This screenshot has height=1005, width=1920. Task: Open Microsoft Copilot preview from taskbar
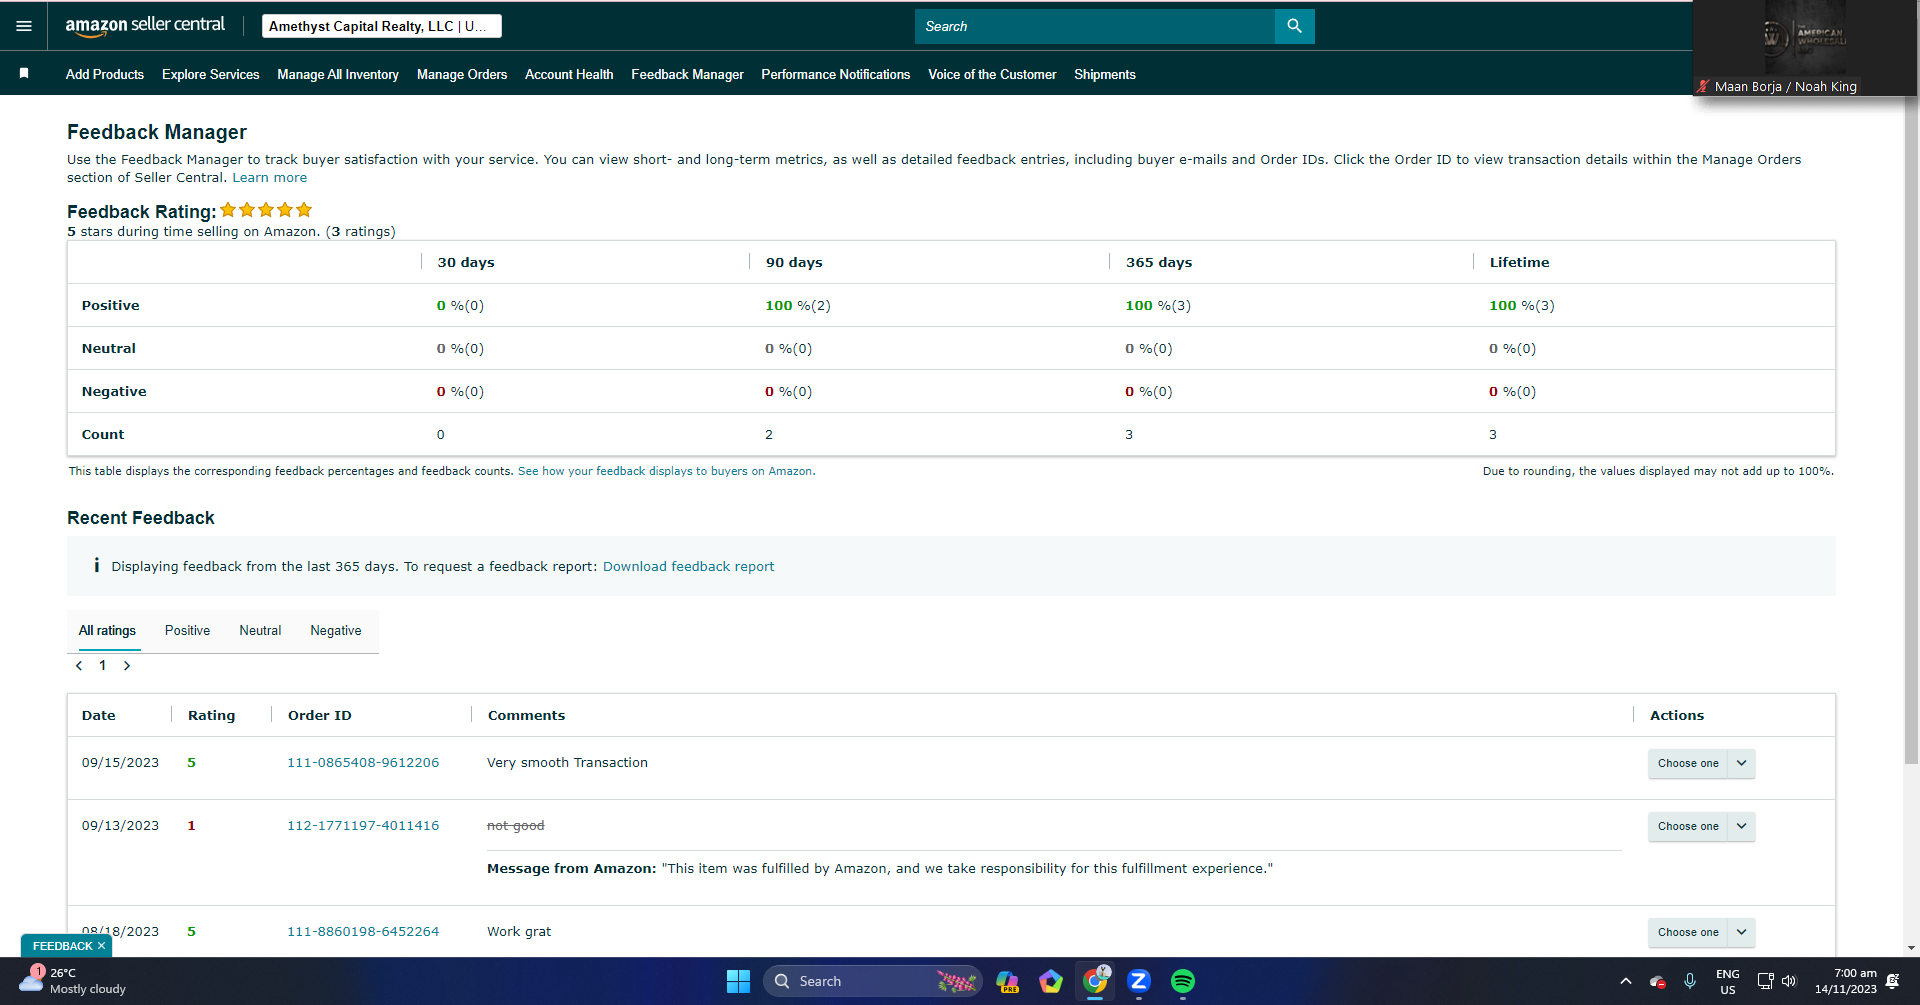[1007, 981]
